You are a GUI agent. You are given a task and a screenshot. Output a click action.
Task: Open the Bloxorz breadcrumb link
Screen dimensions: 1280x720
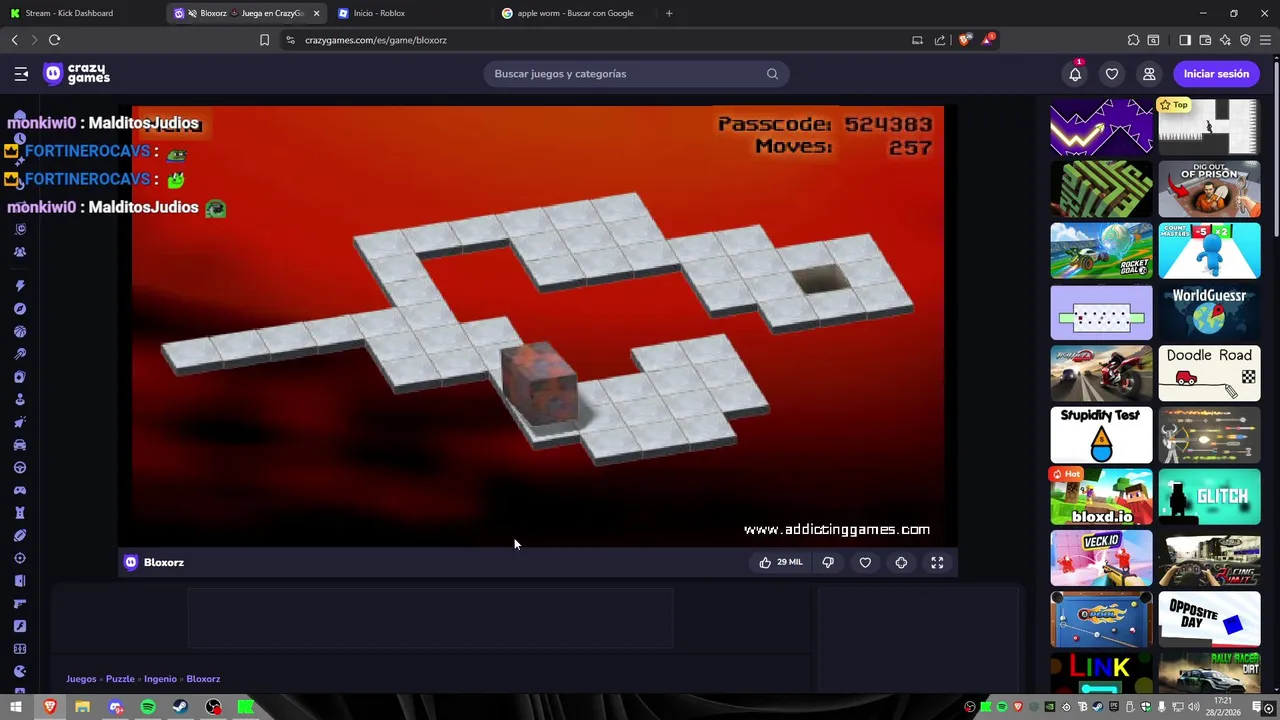click(203, 679)
